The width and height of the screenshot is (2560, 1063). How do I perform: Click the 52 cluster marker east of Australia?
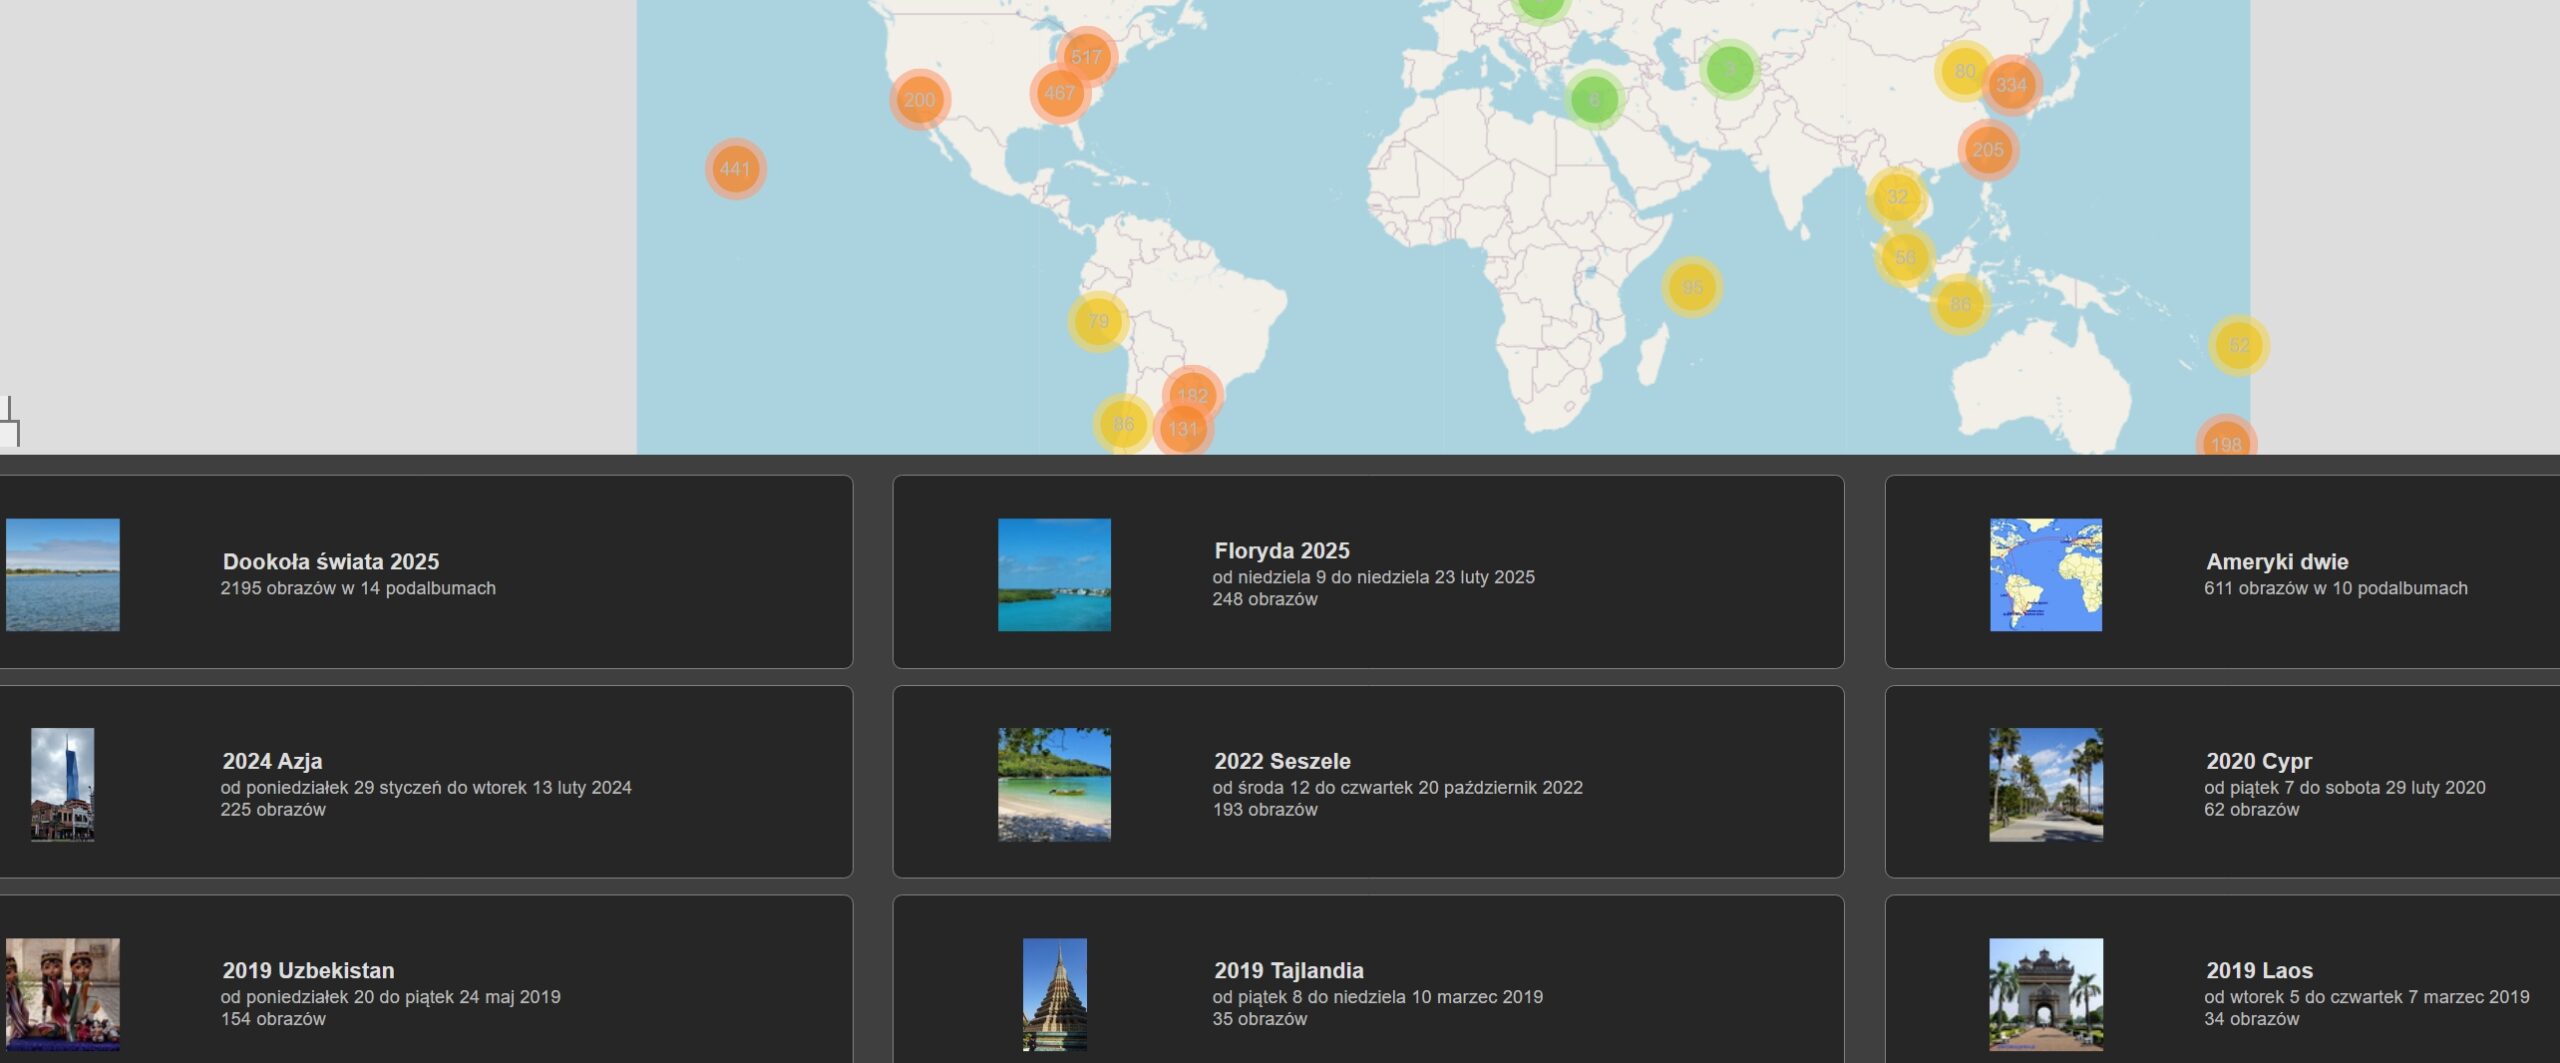[2238, 345]
